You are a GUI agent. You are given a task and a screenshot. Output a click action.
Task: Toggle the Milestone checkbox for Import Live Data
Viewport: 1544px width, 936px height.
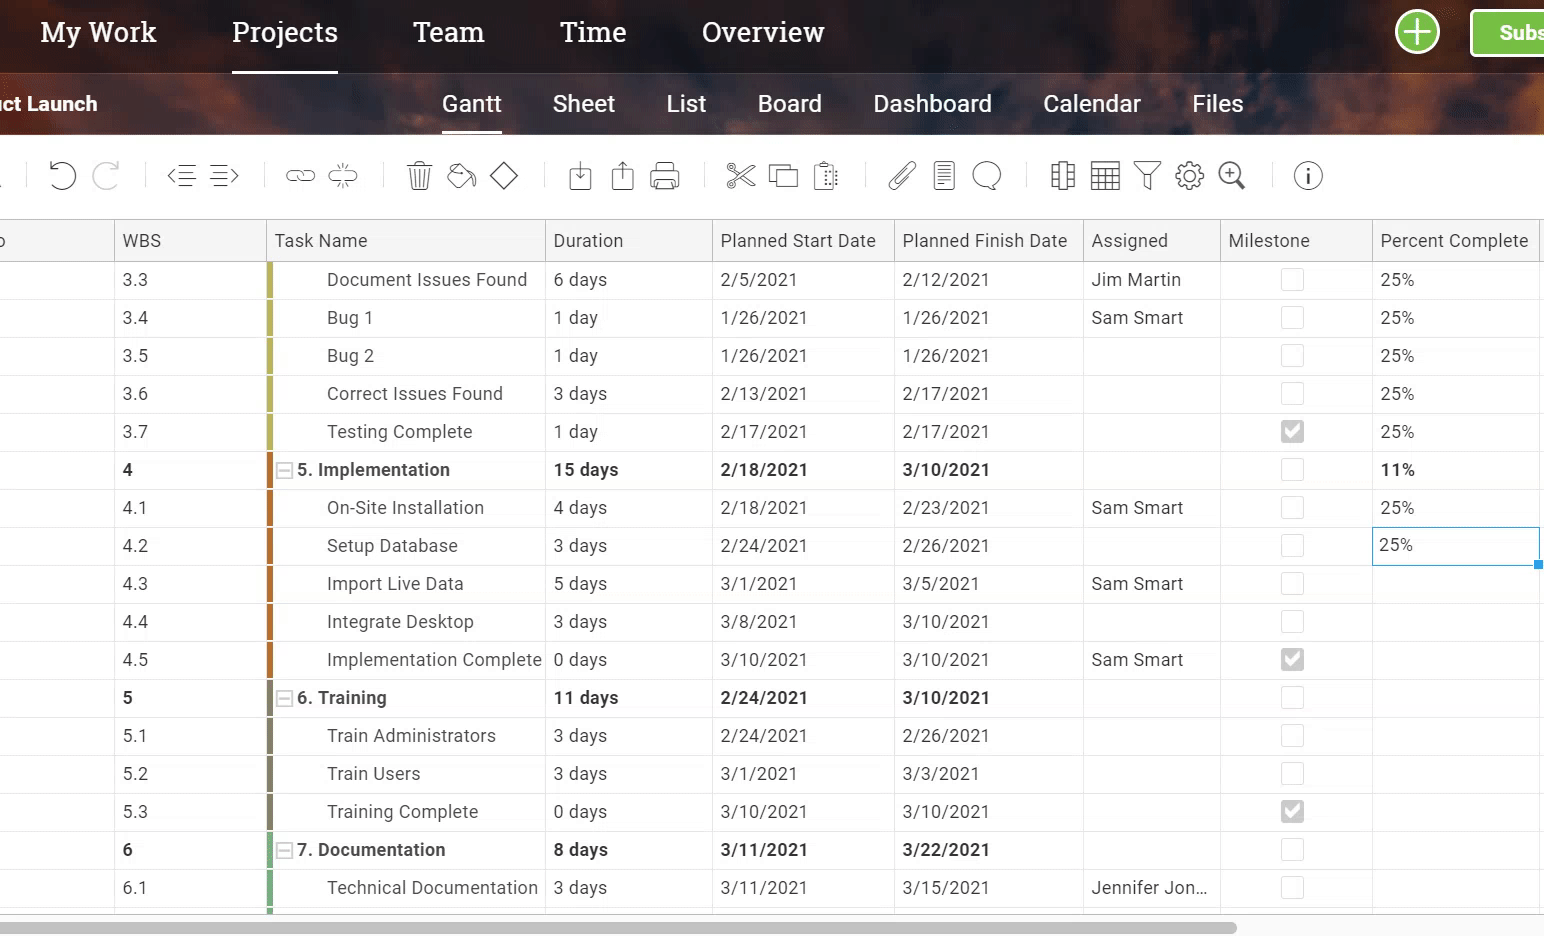[1292, 583]
